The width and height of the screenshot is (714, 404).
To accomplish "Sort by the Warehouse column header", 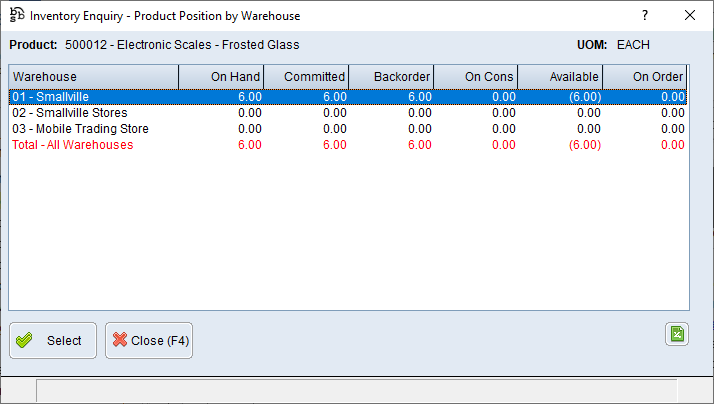I will tap(93, 77).
